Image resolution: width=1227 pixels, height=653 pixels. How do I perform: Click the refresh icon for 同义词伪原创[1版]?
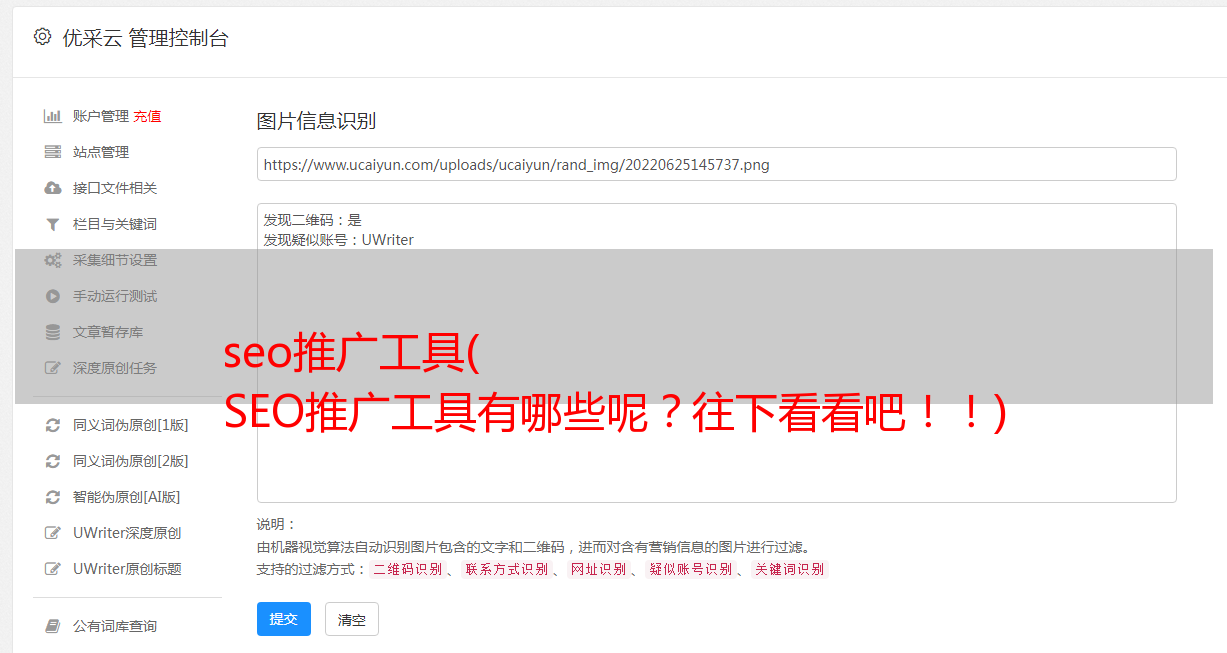[x=53, y=425]
